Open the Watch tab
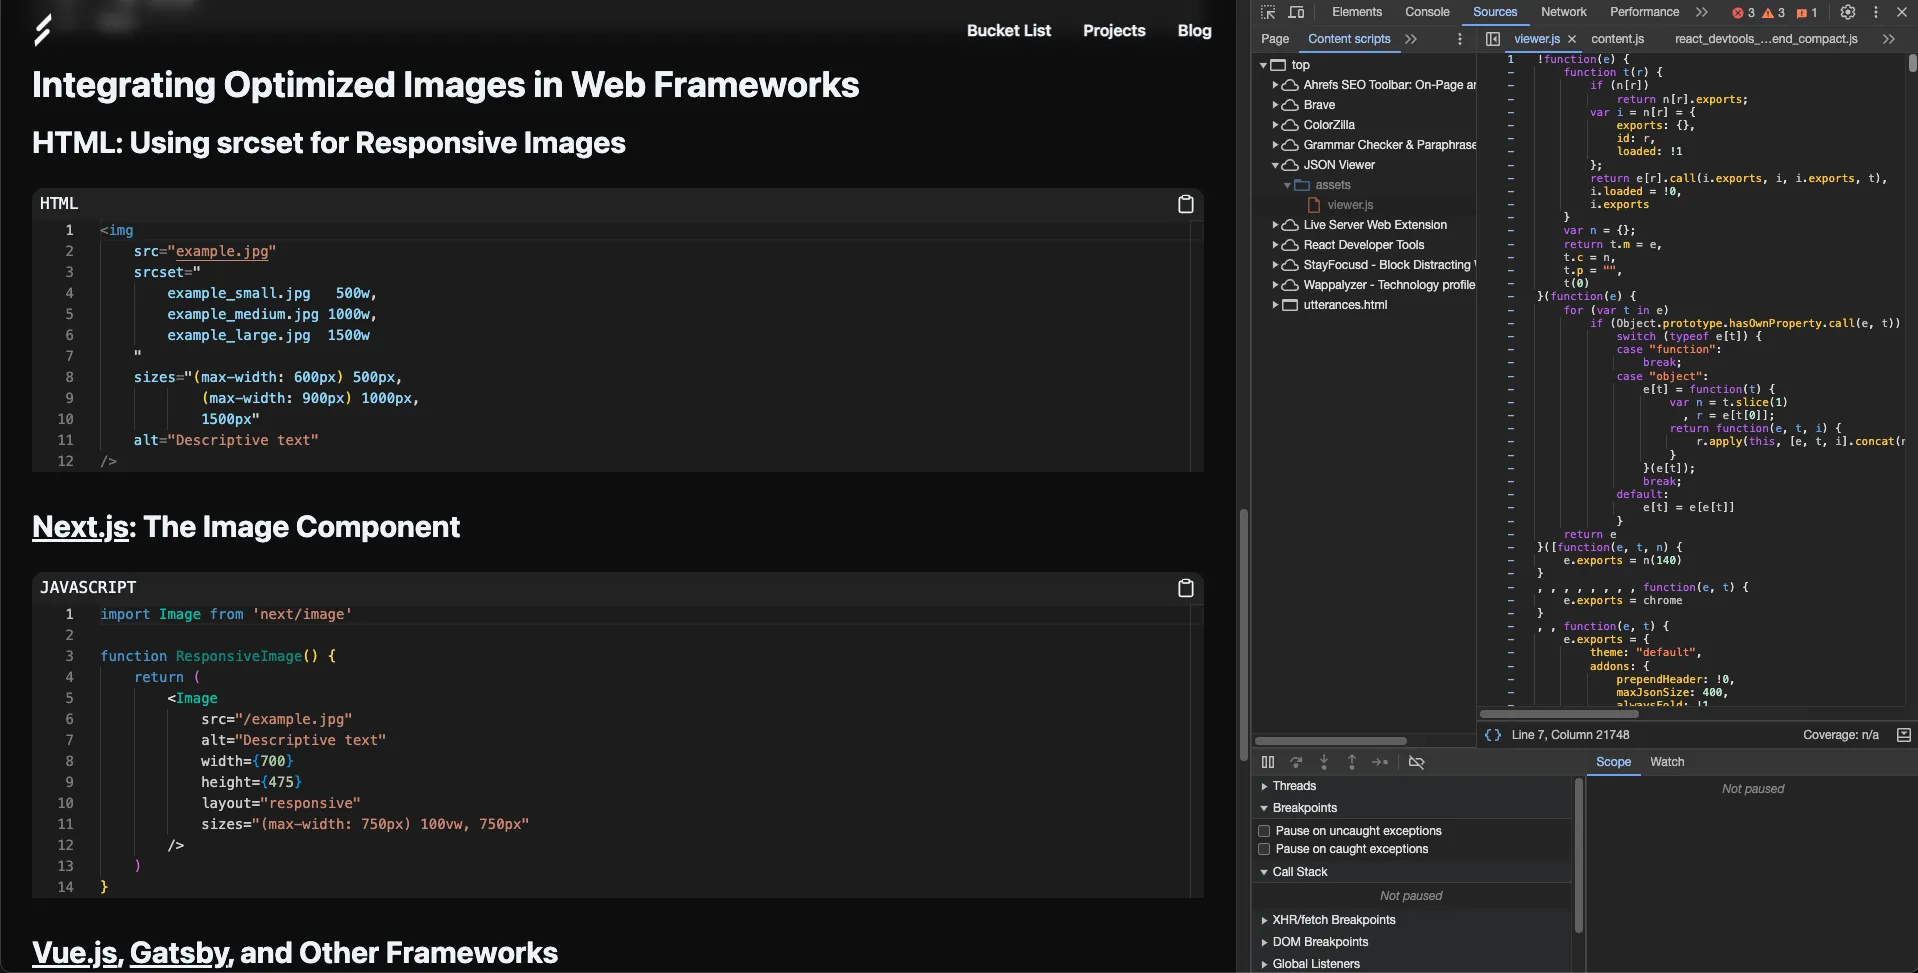Image resolution: width=1918 pixels, height=973 pixels. pos(1666,762)
